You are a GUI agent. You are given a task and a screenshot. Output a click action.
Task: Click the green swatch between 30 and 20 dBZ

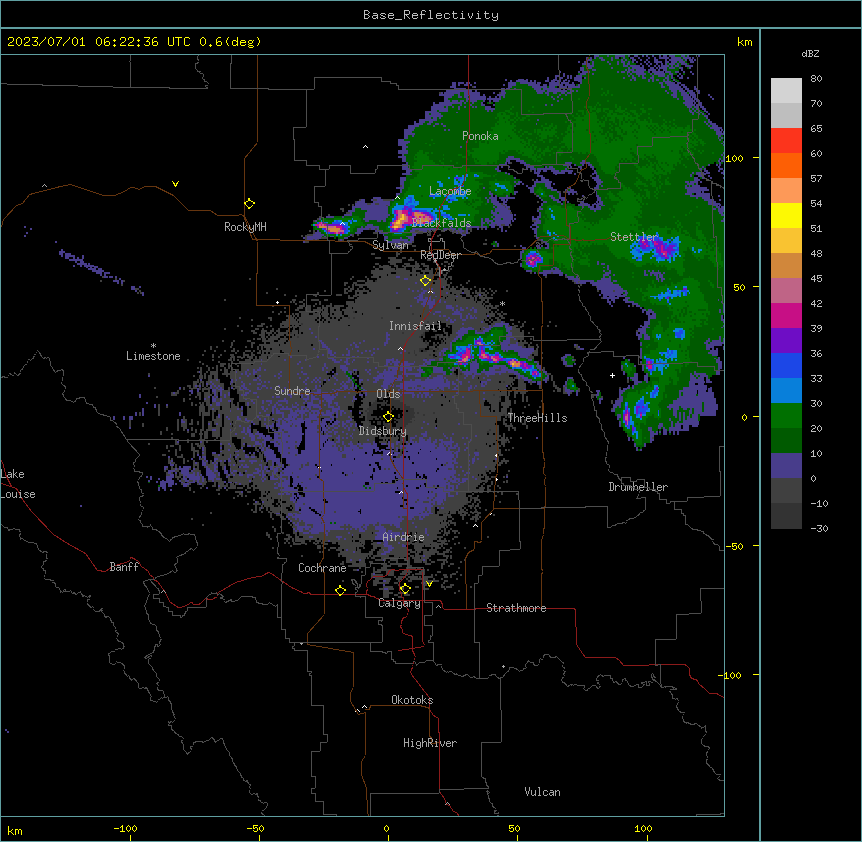[x=786, y=416]
